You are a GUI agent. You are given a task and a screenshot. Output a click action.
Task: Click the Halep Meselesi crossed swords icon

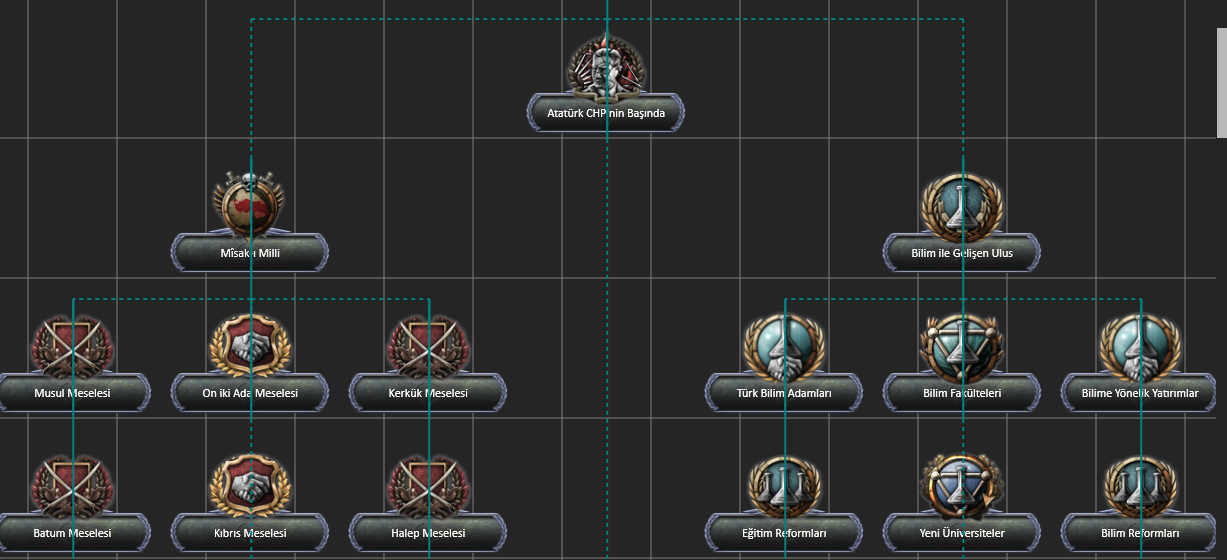(428, 485)
